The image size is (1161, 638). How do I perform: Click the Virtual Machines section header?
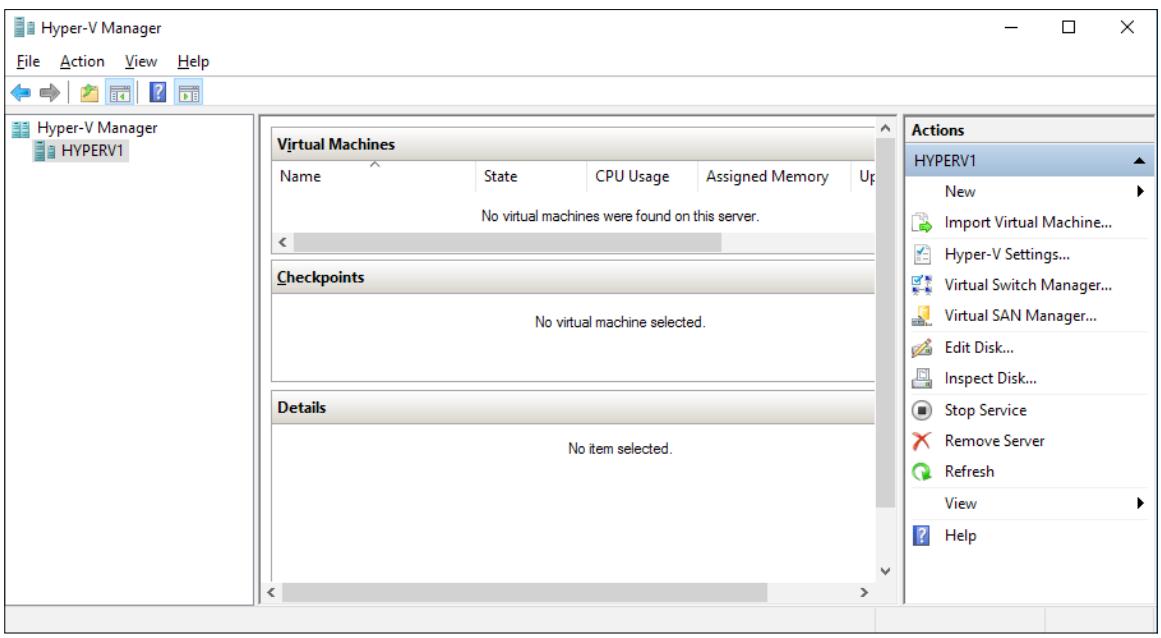pos(573,144)
